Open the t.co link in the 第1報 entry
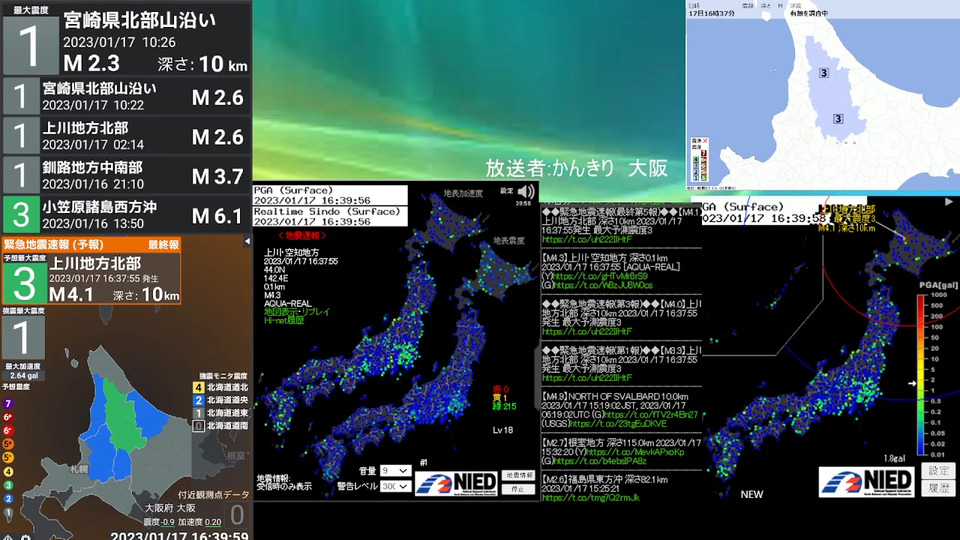 coord(587,378)
